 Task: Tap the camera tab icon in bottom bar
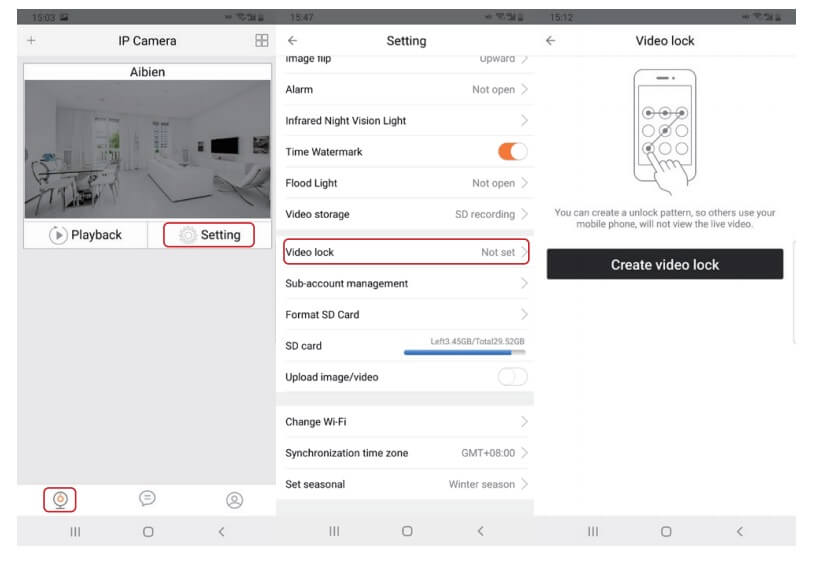click(60, 499)
